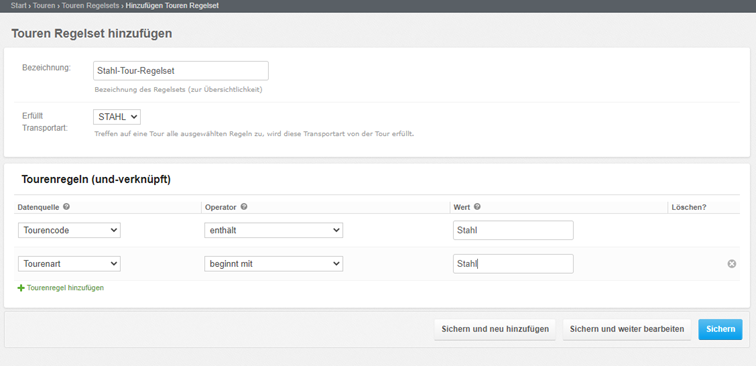Click the Datenquelle help question-mark icon
This screenshot has height=366, width=756.
pos(67,207)
